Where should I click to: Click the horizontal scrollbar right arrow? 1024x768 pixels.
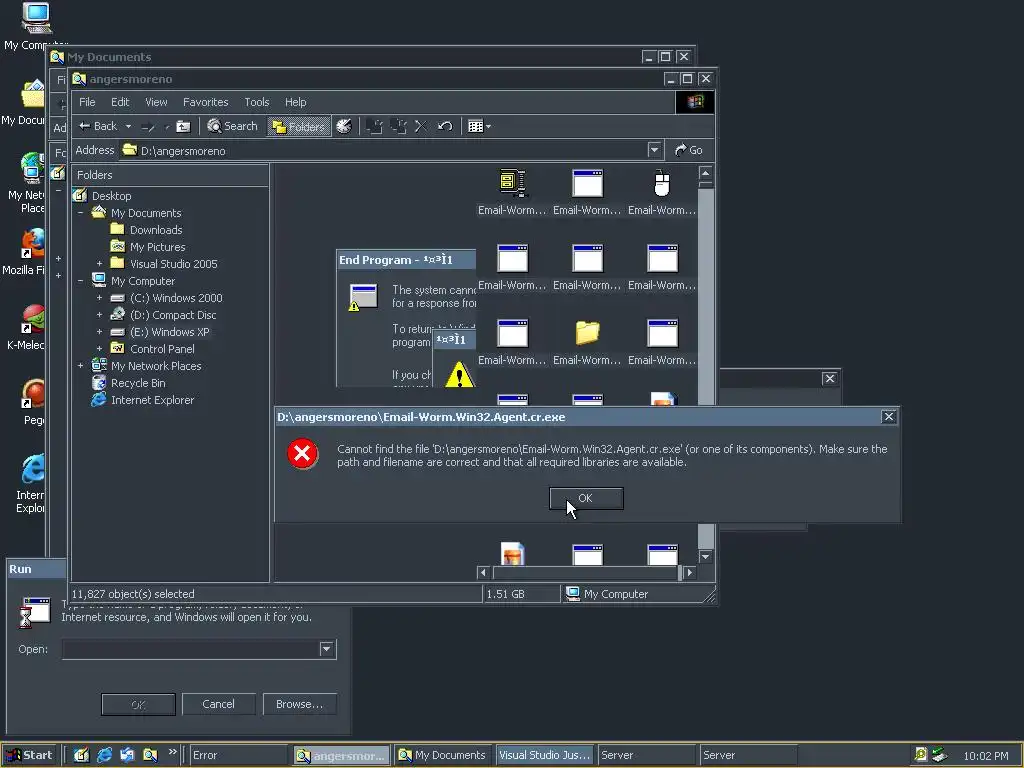690,573
